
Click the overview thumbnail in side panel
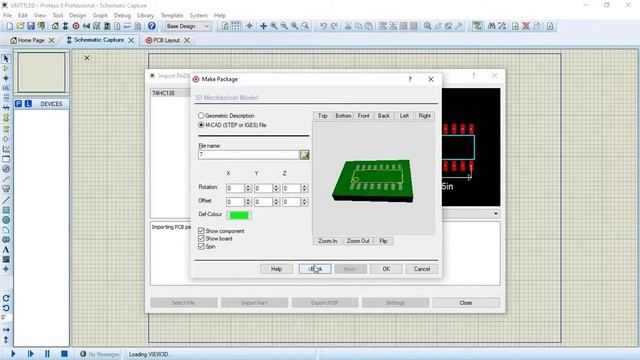[41, 72]
